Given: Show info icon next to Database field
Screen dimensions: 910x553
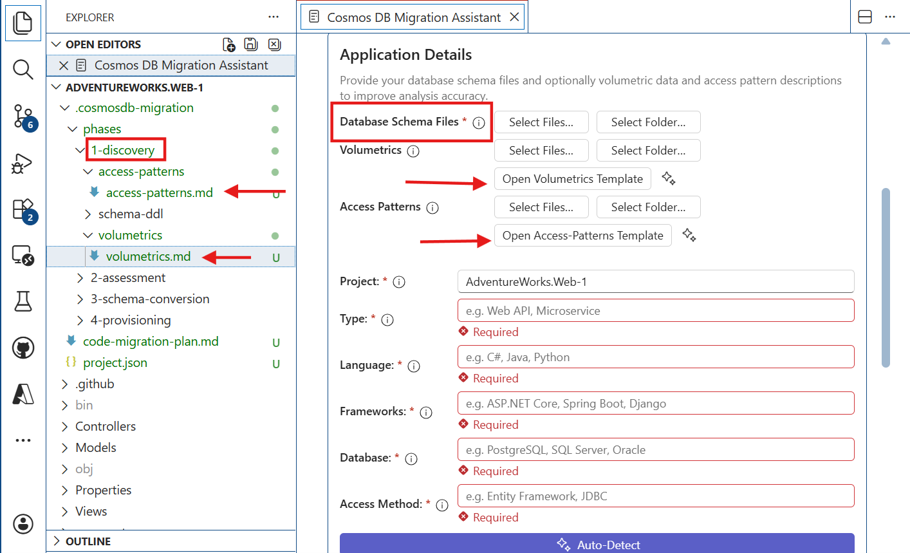Looking at the screenshot, I should (x=411, y=459).
